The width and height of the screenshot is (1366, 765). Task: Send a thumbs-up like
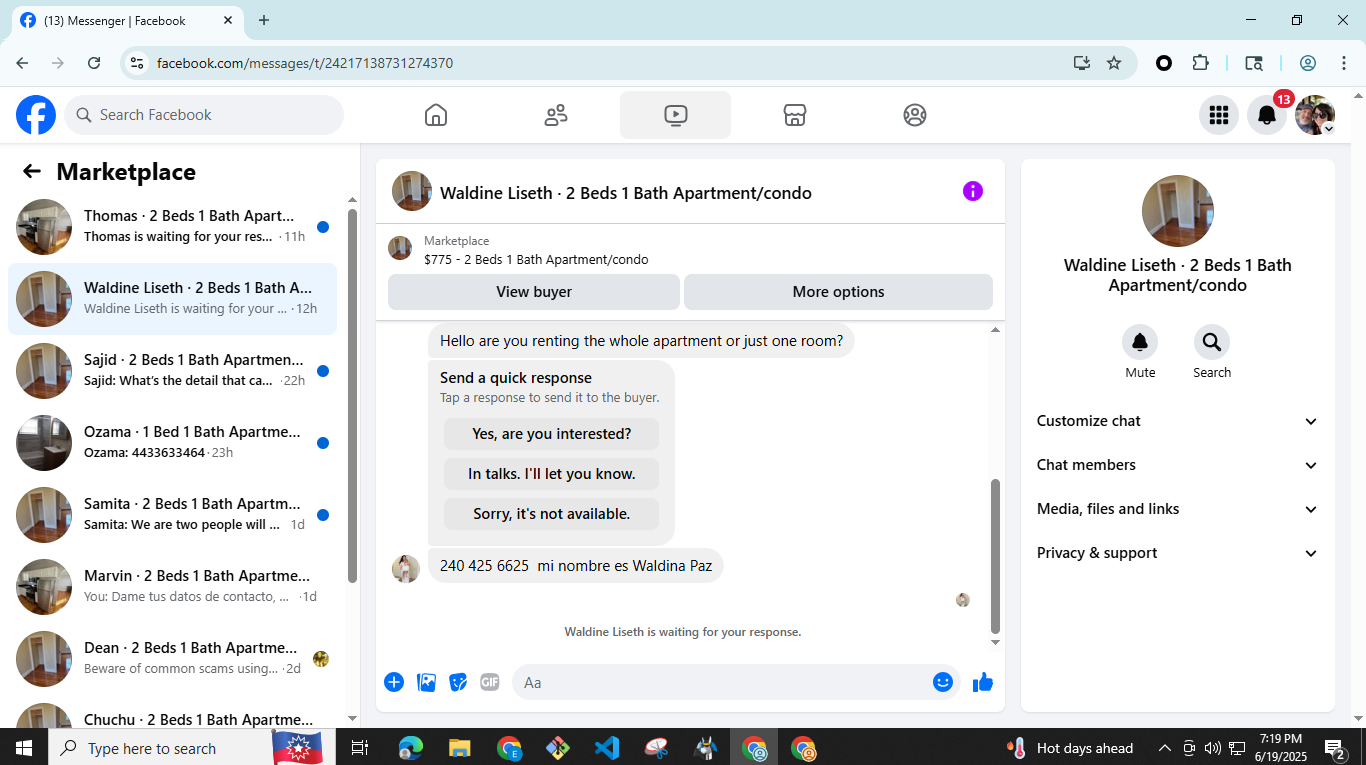click(983, 682)
